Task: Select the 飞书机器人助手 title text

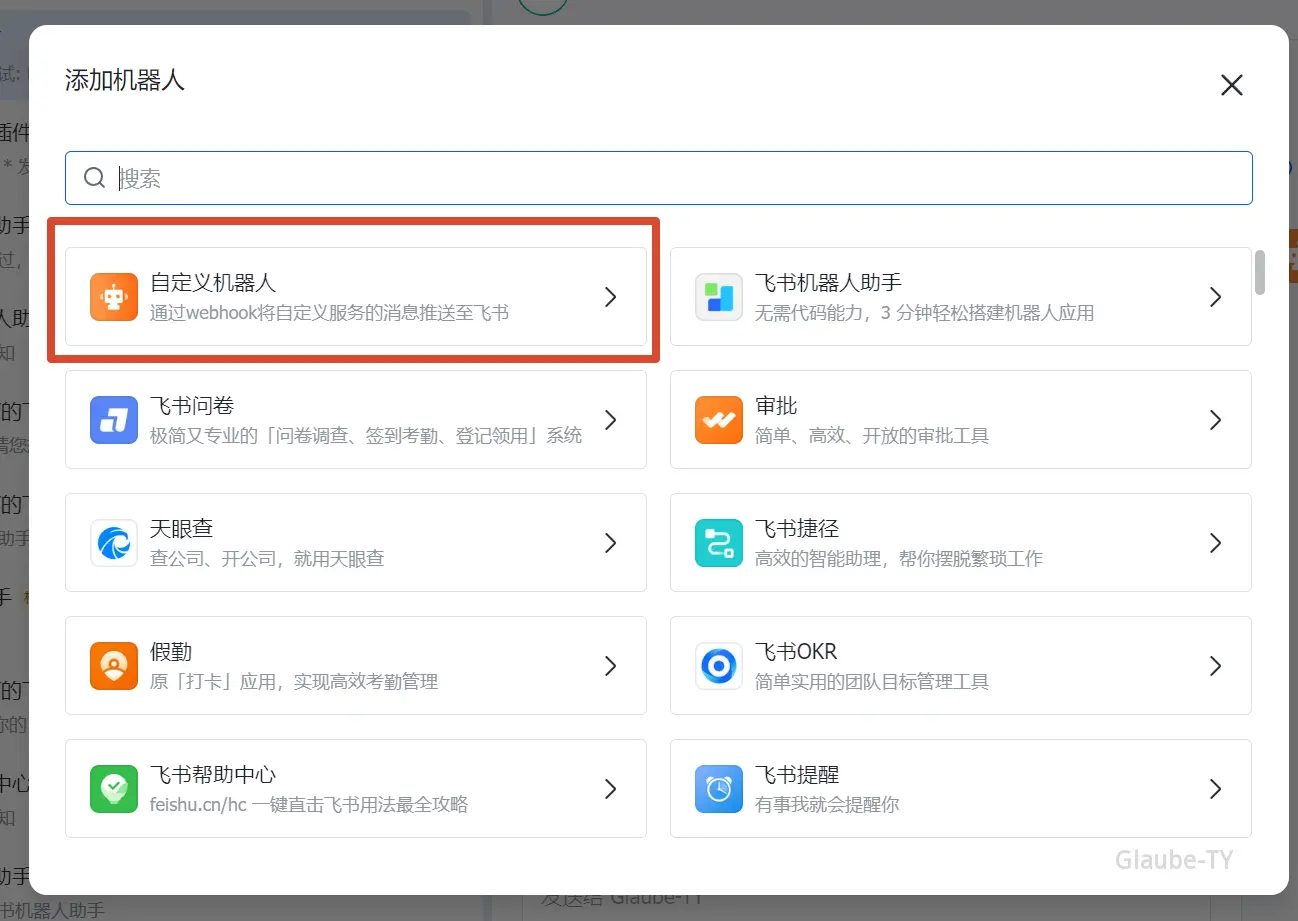Action: pyautogui.click(x=829, y=283)
